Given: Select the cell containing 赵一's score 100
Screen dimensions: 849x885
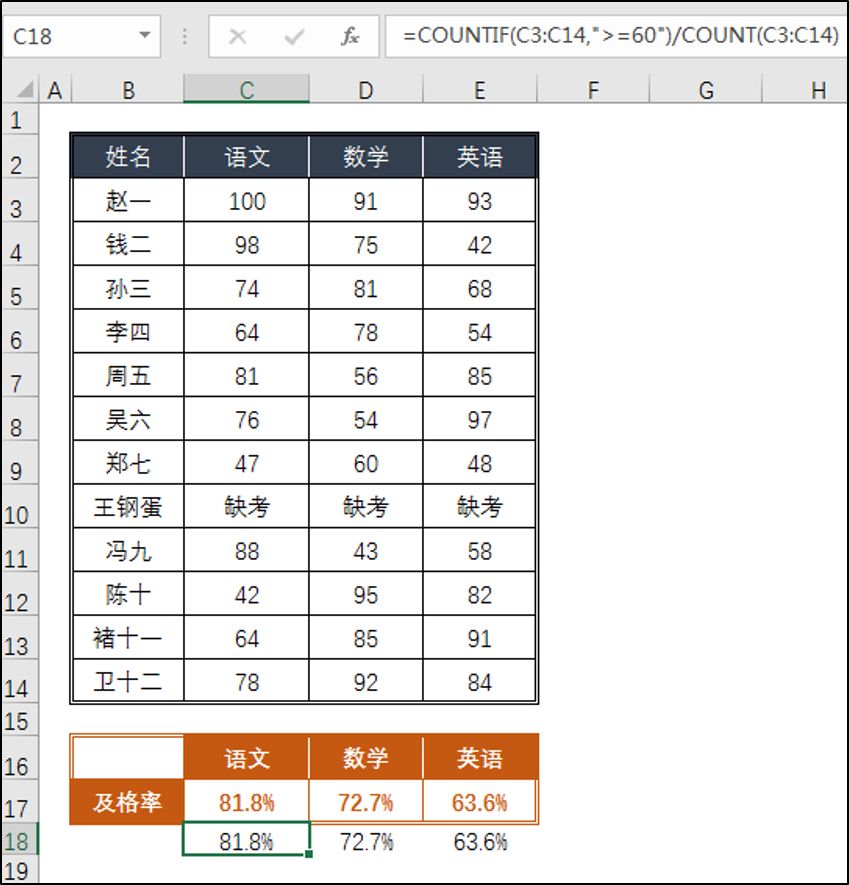Looking at the screenshot, I should click(x=246, y=200).
